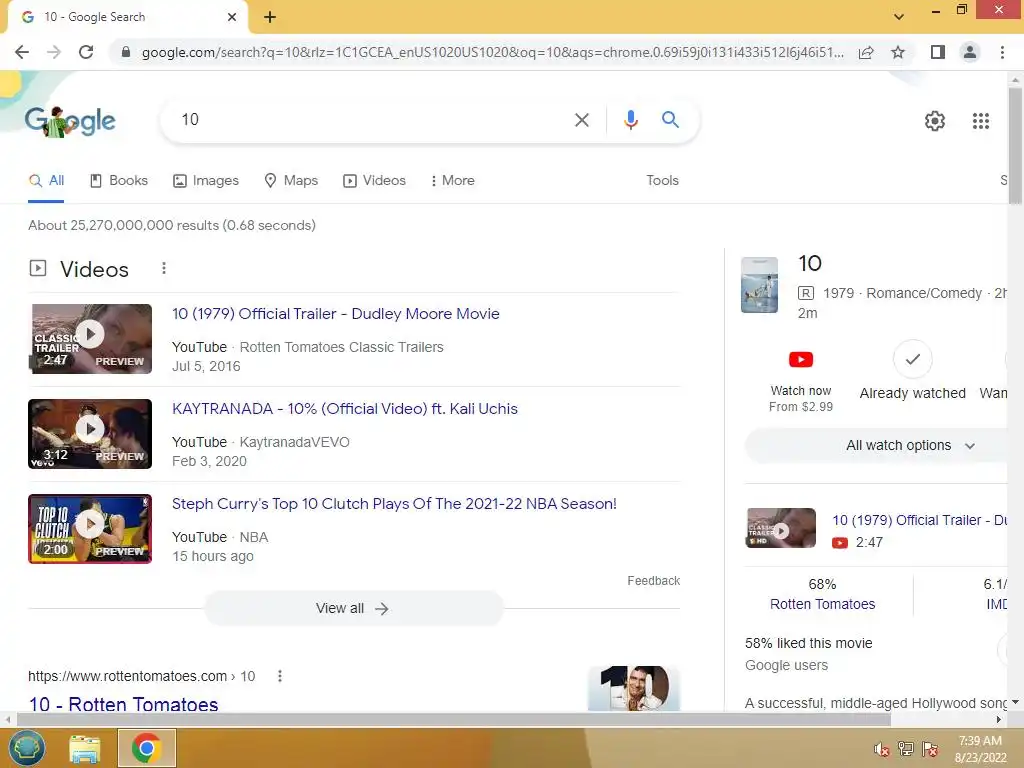Click the Google doodle logo

pos(70,121)
